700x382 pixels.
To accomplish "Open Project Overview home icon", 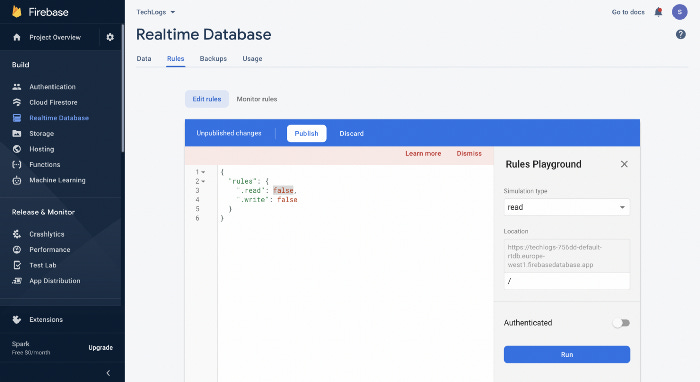I will [17, 37].
